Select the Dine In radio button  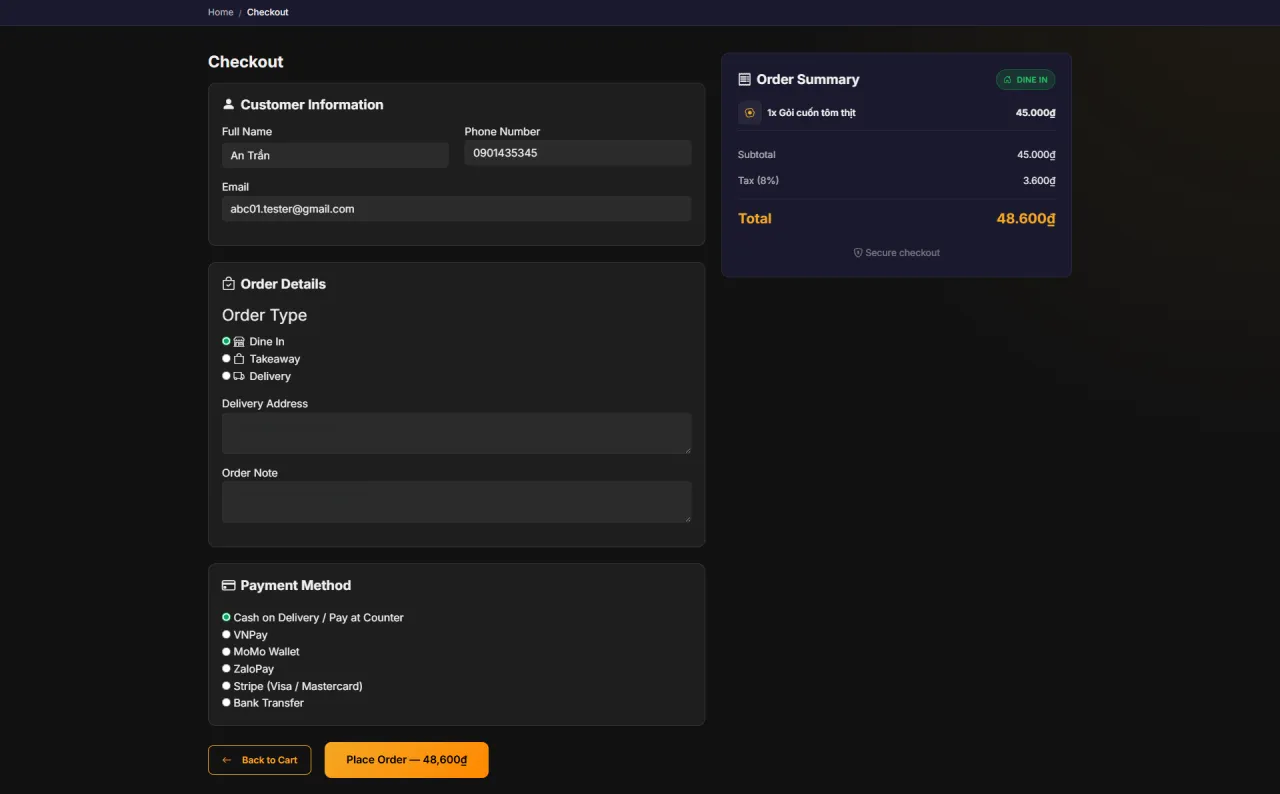226,341
